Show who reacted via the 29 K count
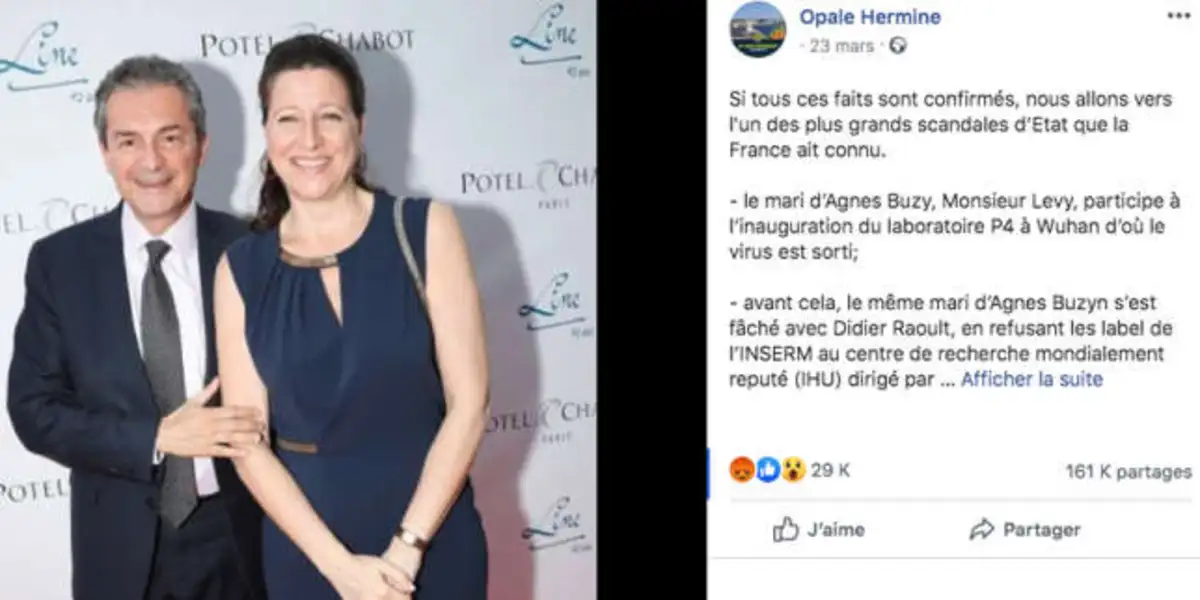 (830, 470)
